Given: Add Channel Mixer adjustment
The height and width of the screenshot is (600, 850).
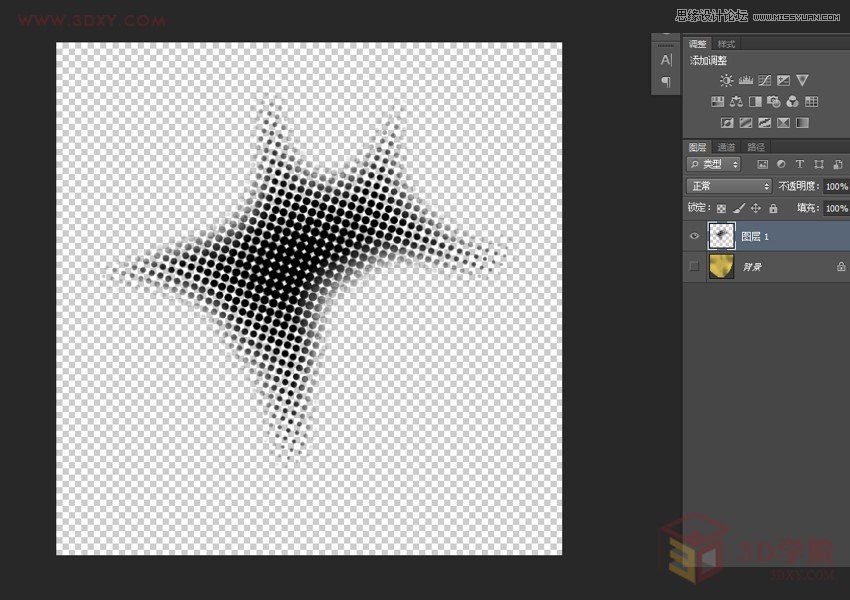Looking at the screenshot, I should coord(793,101).
